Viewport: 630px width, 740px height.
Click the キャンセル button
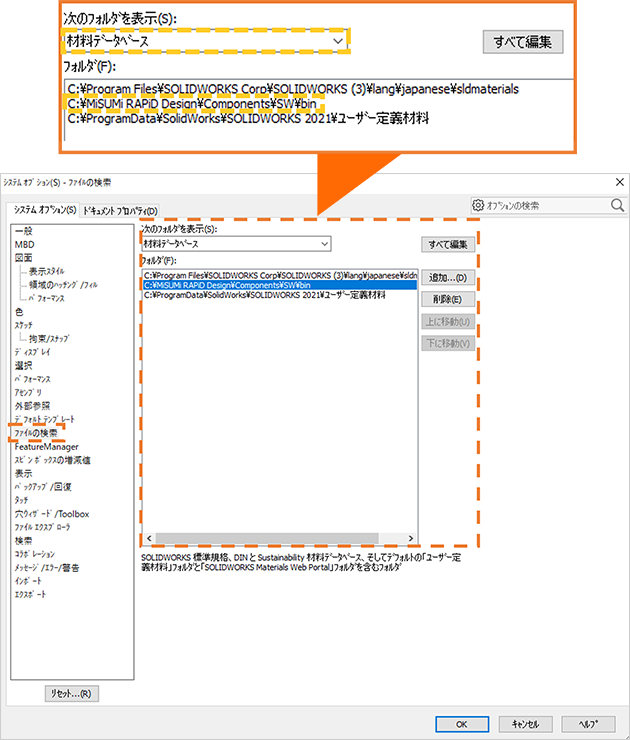coord(525,723)
